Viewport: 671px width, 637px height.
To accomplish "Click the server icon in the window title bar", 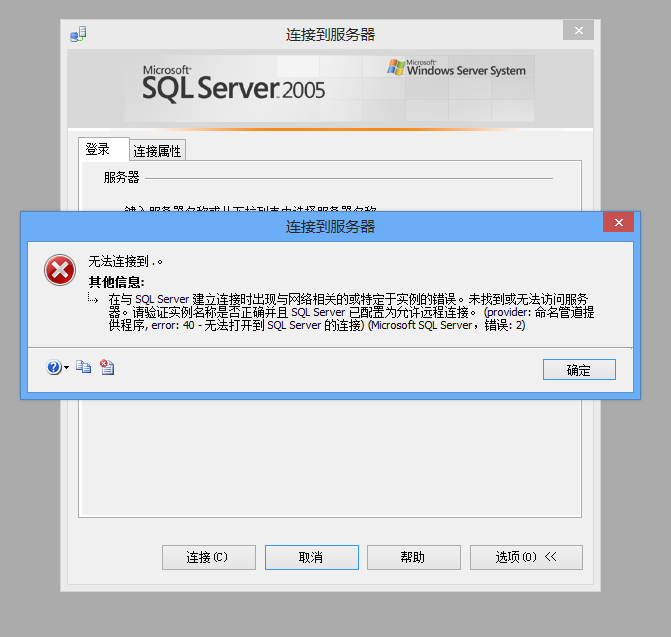I will tap(78, 35).
